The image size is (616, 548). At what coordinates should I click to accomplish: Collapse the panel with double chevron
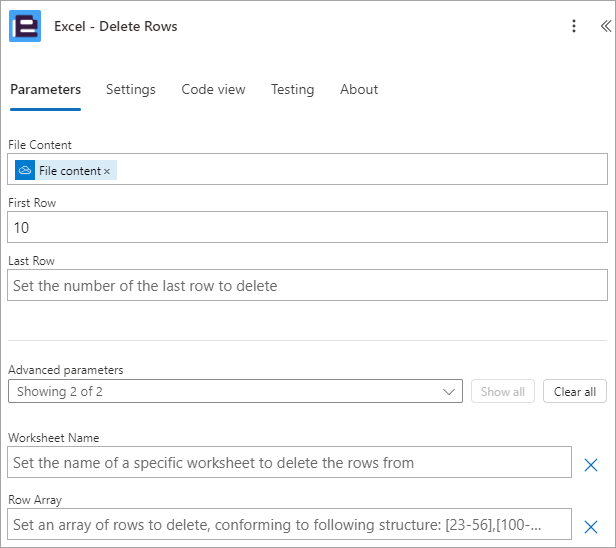[606, 26]
